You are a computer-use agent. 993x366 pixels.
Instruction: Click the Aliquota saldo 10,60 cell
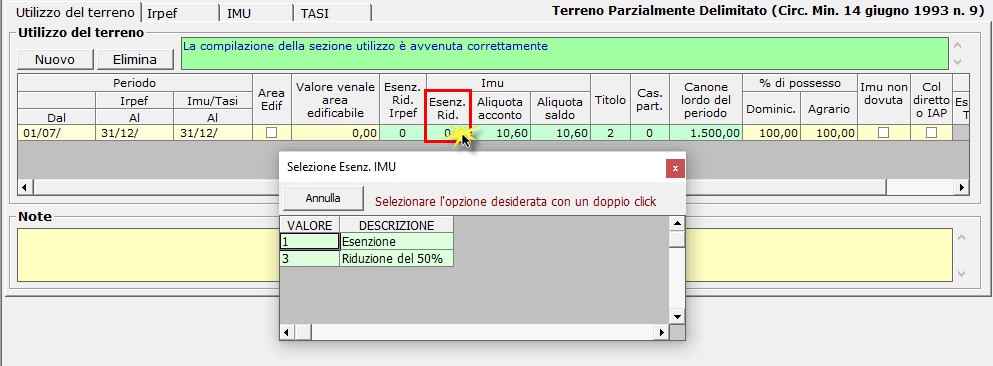[560, 133]
